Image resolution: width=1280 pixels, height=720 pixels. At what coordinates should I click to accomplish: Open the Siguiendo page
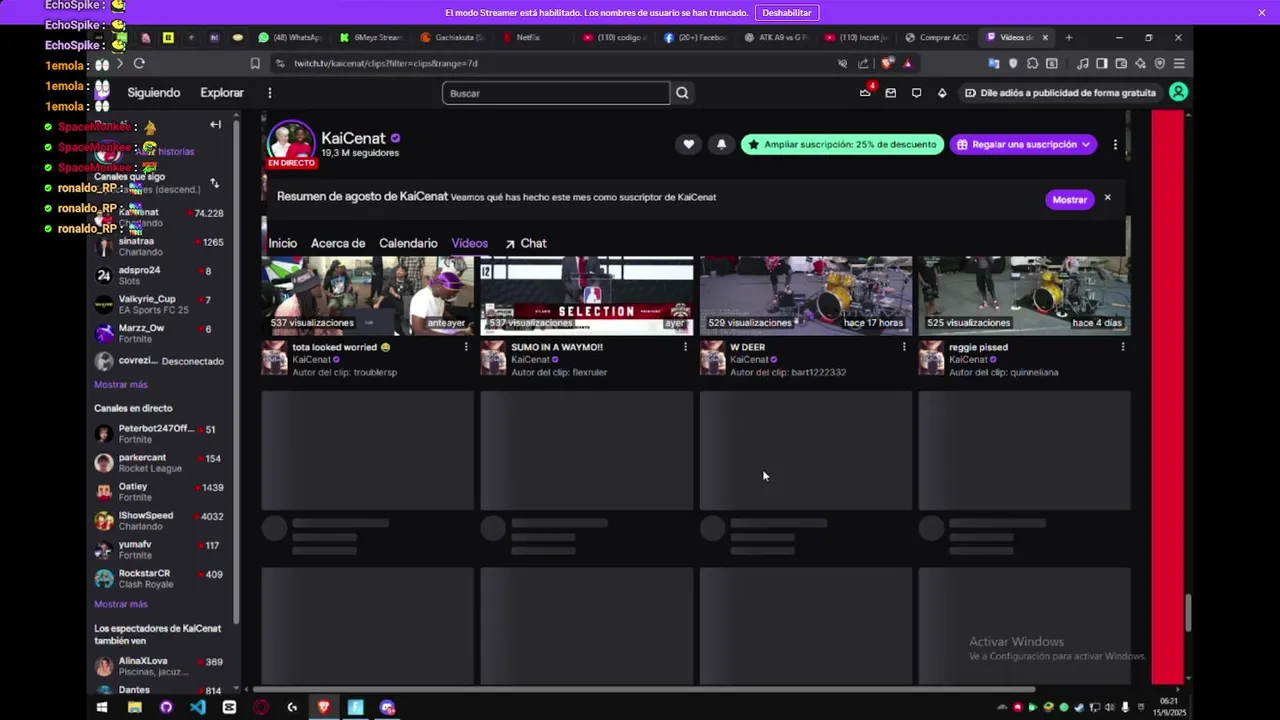point(154,93)
